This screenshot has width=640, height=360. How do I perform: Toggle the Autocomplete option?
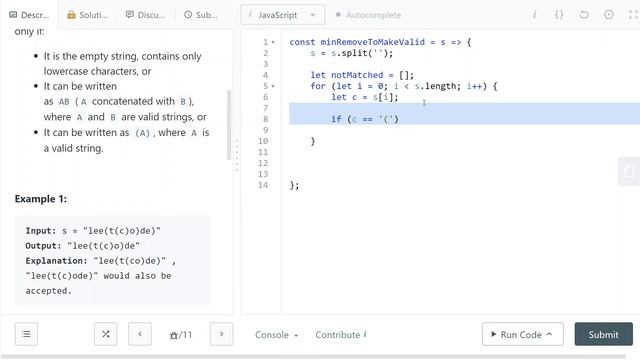point(369,15)
